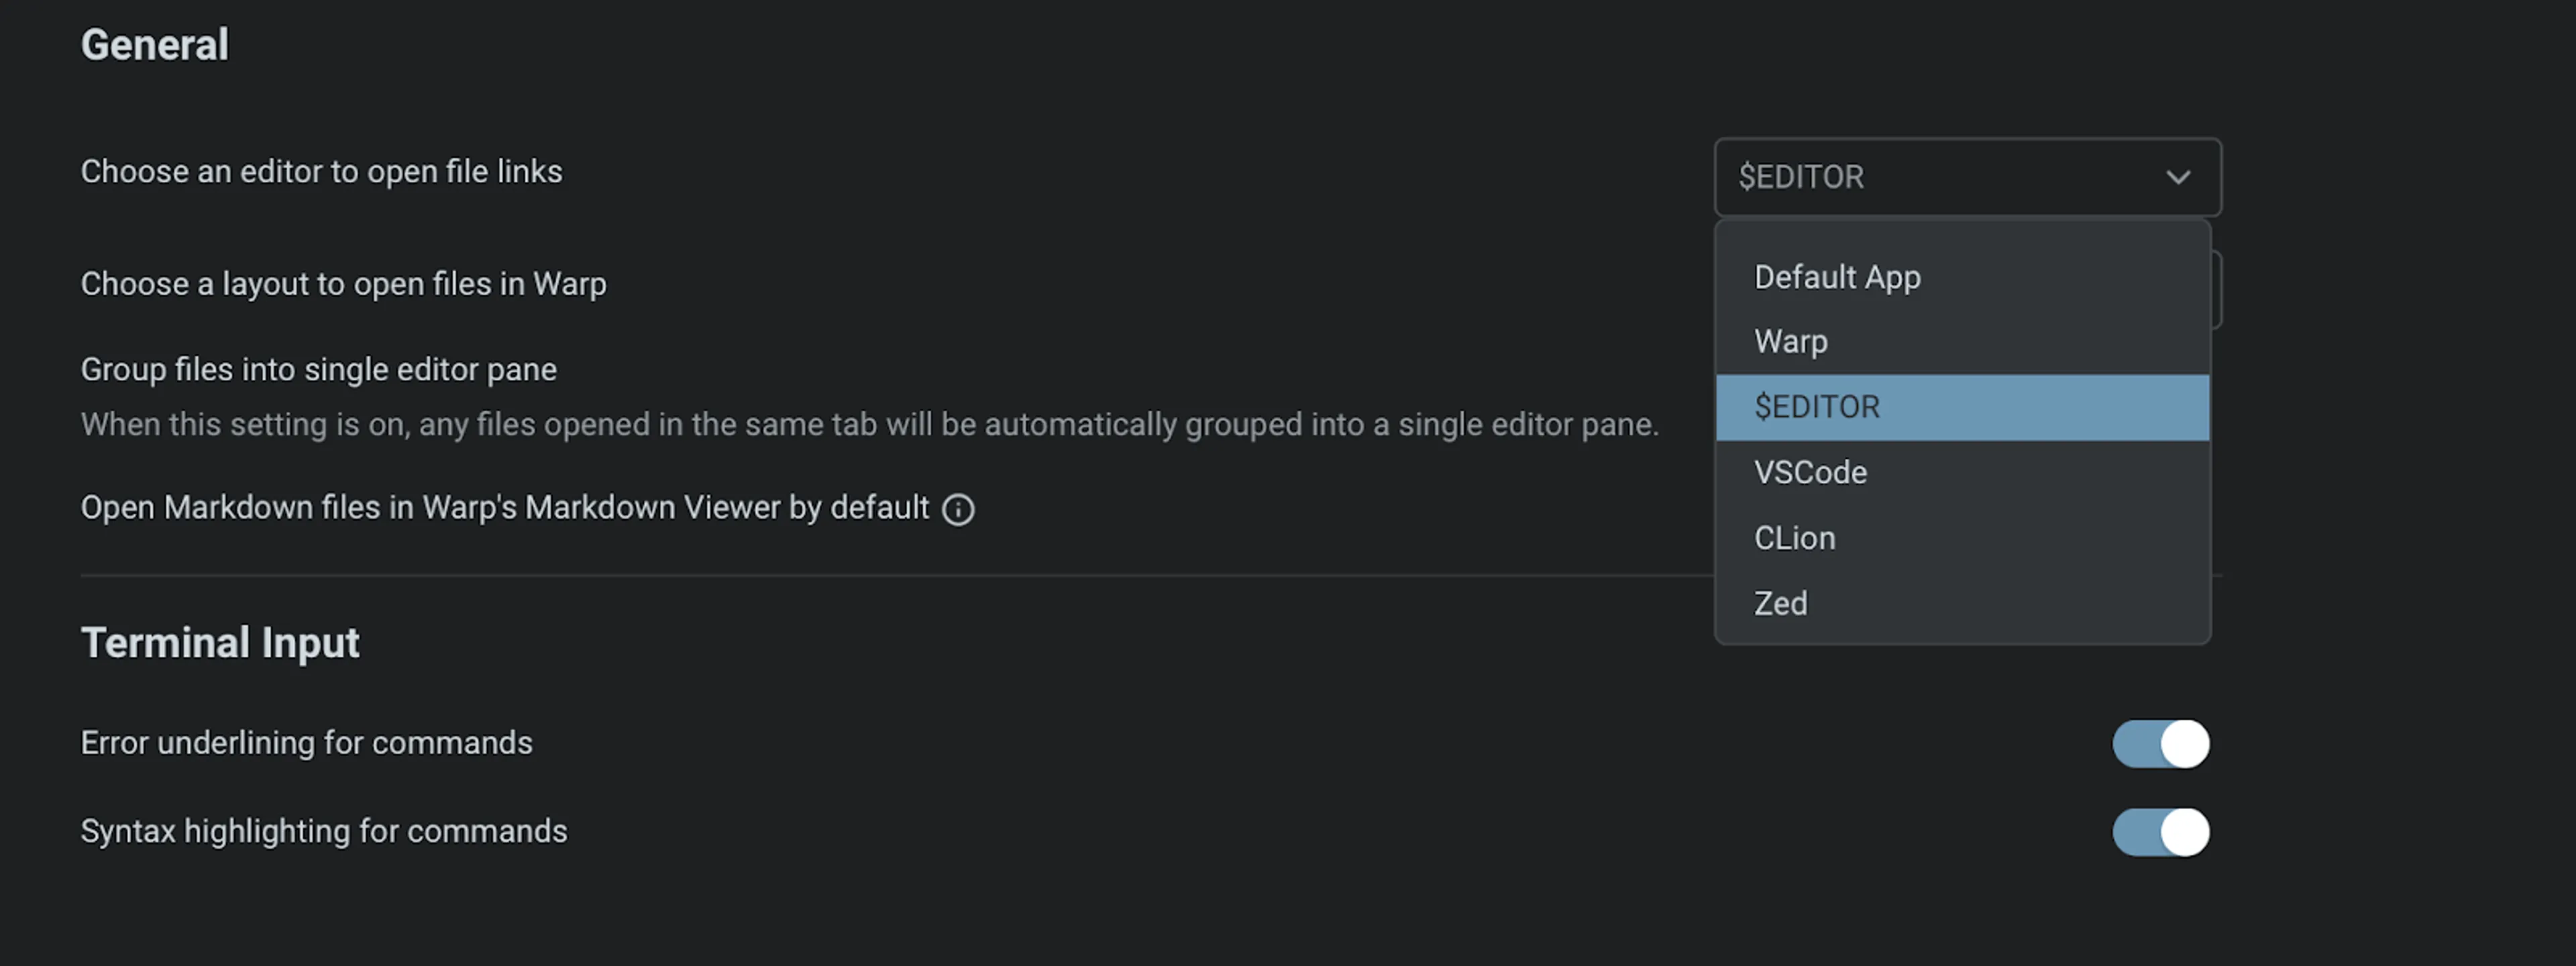The height and width of the screenshot is (966, 2576).
Task: Disable error underlining for commands switch
Action: [x=2160, y=744]
